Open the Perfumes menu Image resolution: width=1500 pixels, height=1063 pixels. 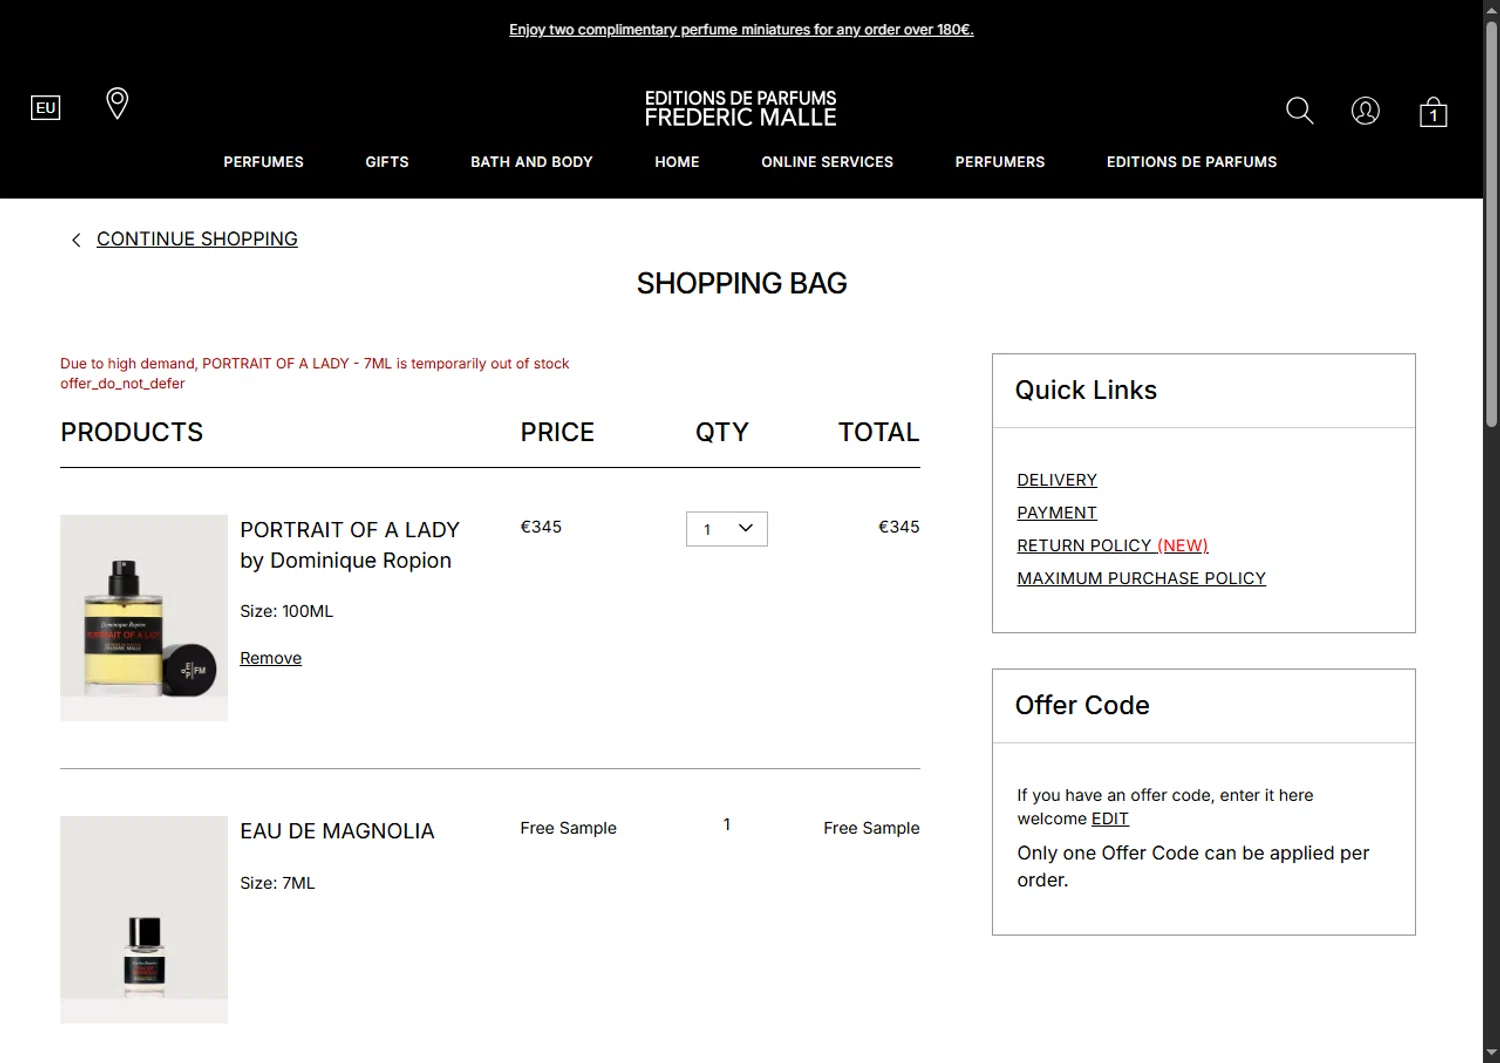click(263, 162)
